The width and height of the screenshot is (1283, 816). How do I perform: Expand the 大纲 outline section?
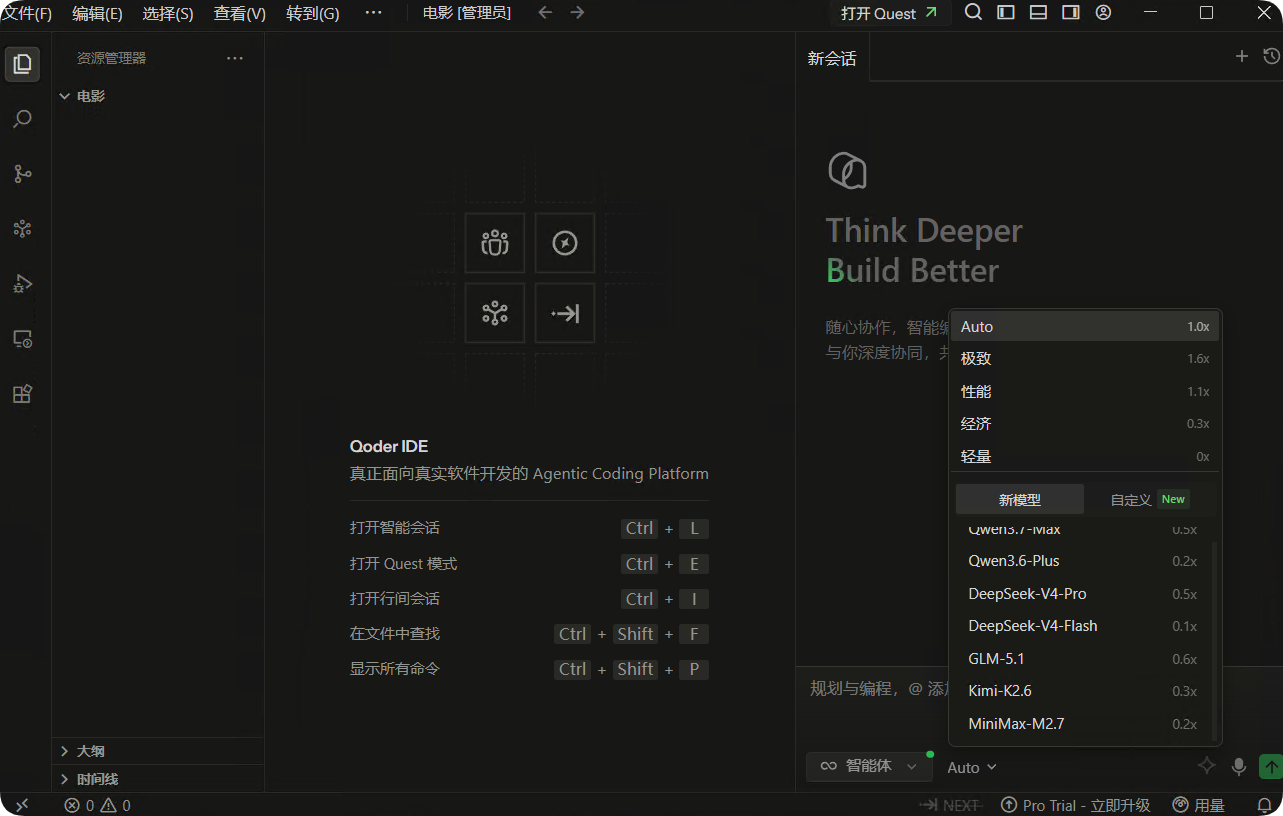click(x=158, y=751)
